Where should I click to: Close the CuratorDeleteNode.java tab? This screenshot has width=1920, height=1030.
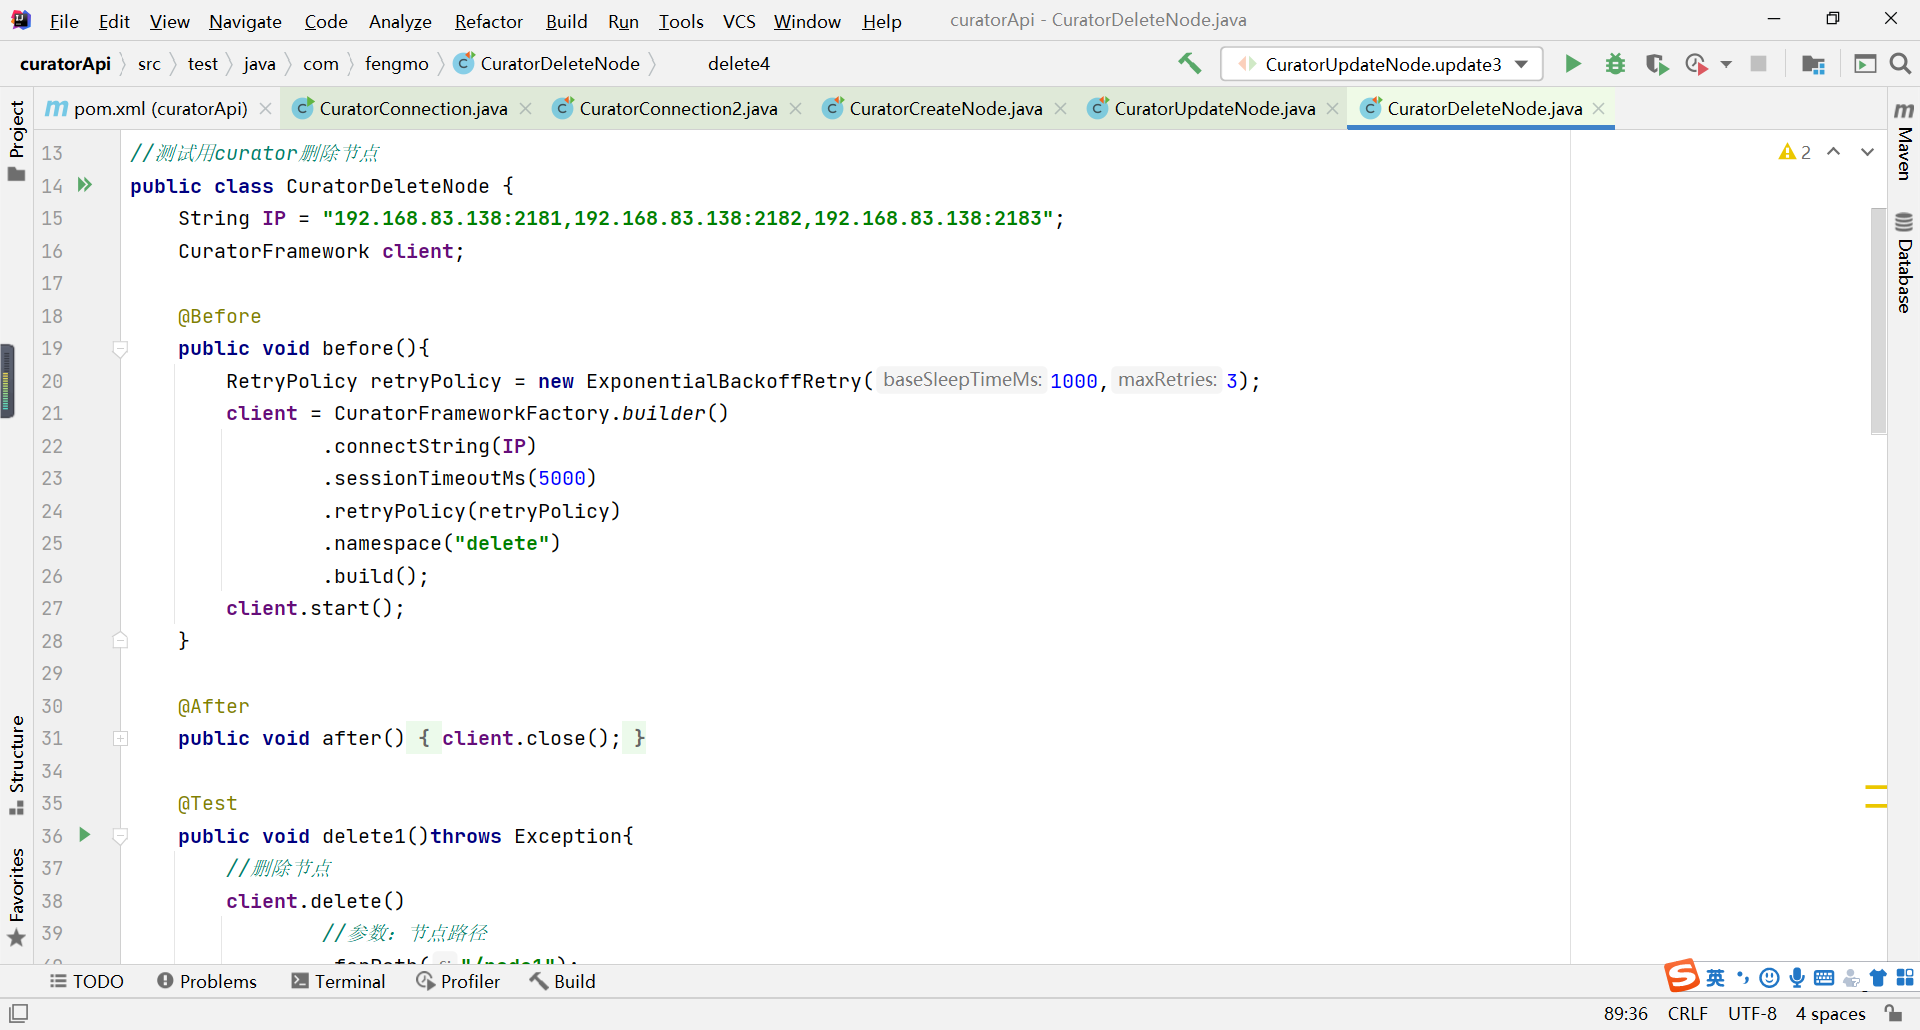coord(1599,108)
